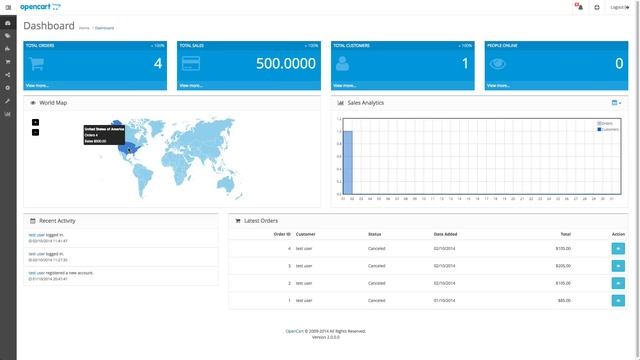
Task: Open test user in first activity entry
Action: pos(36,235)
